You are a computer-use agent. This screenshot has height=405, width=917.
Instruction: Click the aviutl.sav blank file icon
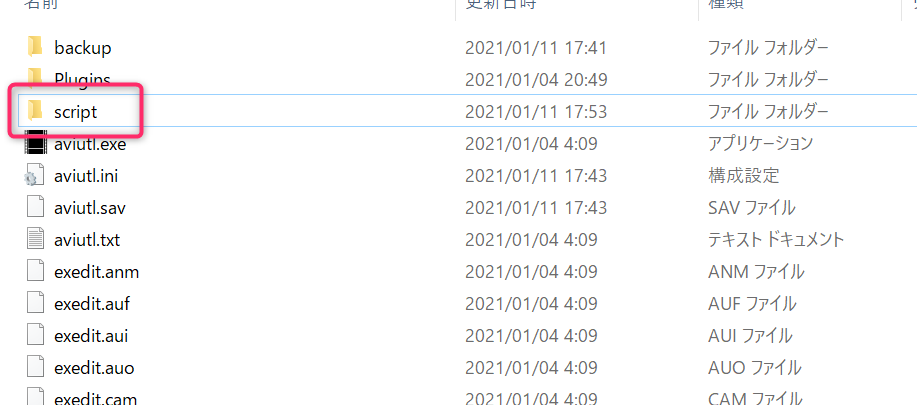pos(35,207)
